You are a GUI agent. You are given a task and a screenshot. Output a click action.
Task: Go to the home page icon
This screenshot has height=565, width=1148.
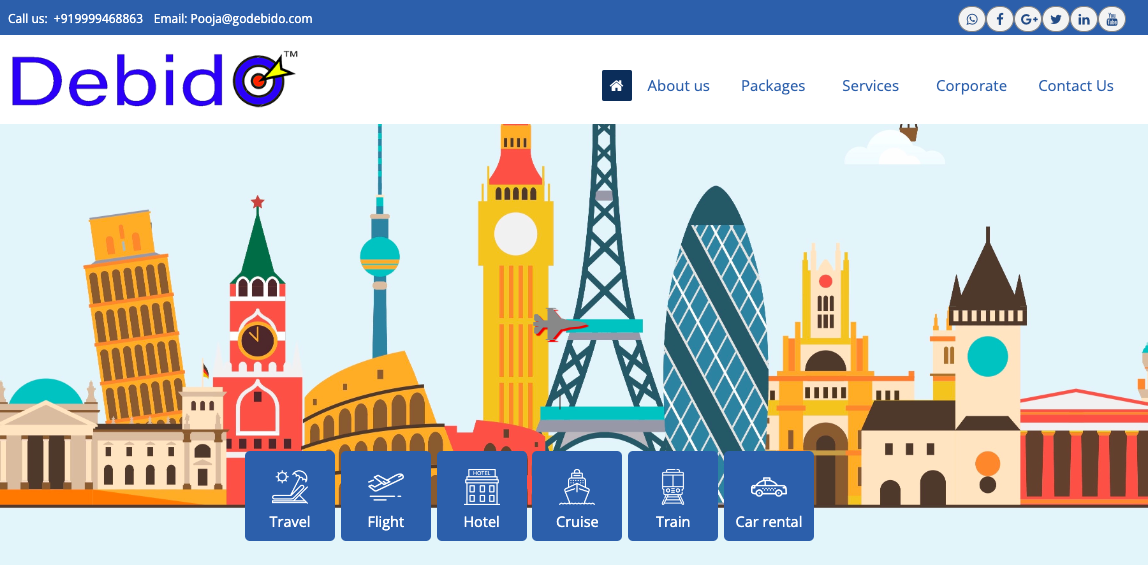tap(616, 86)
